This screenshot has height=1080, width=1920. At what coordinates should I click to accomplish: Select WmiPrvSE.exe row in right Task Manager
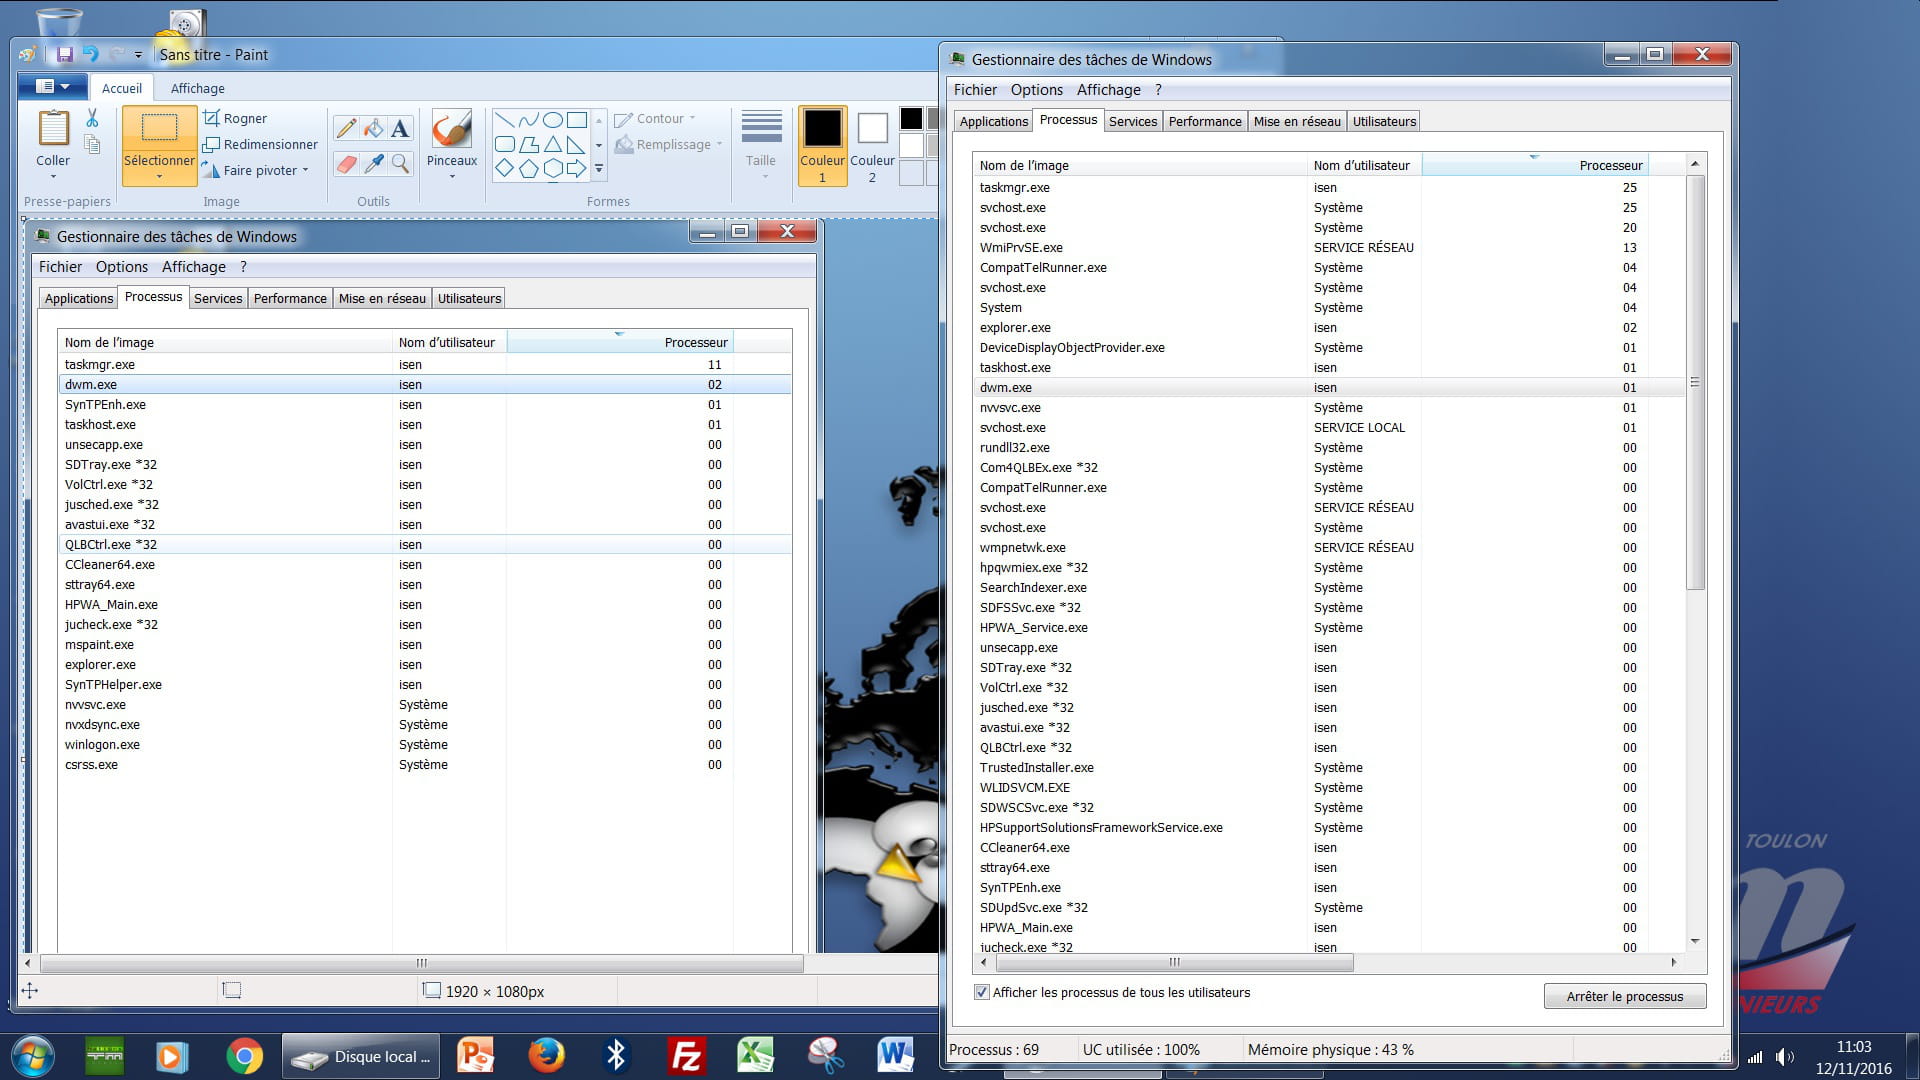tap(1329, 247)
